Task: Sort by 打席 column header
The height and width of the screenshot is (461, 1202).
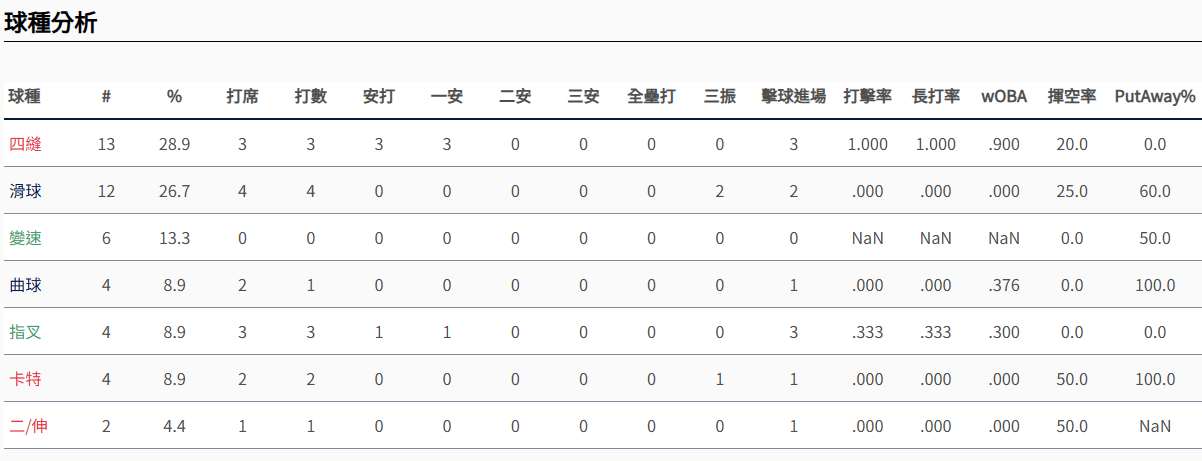Action: pos(242,97)
